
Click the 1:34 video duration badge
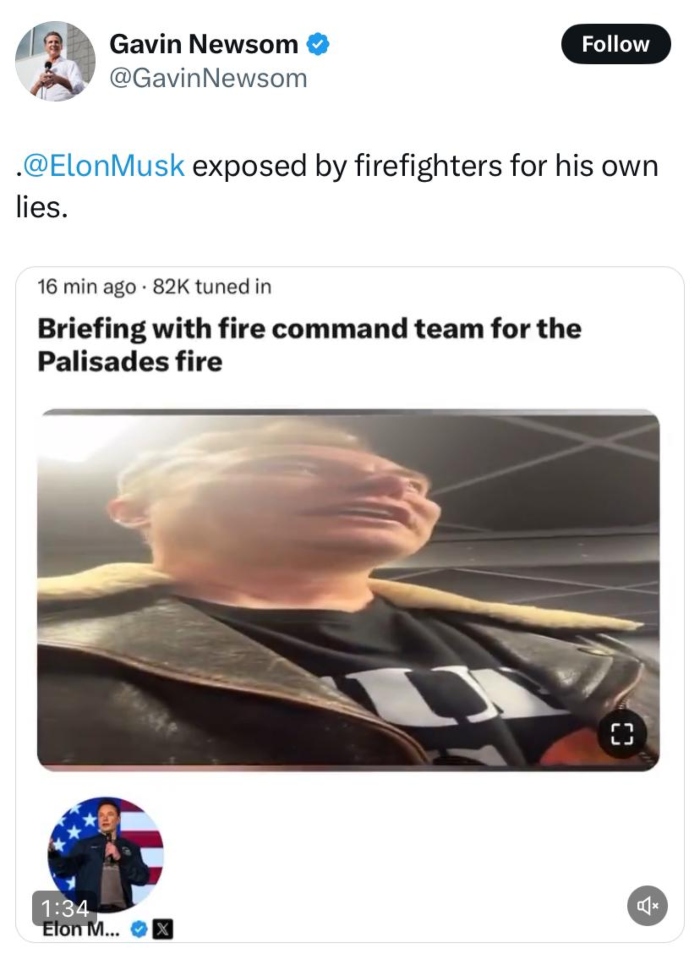[64, 908]
